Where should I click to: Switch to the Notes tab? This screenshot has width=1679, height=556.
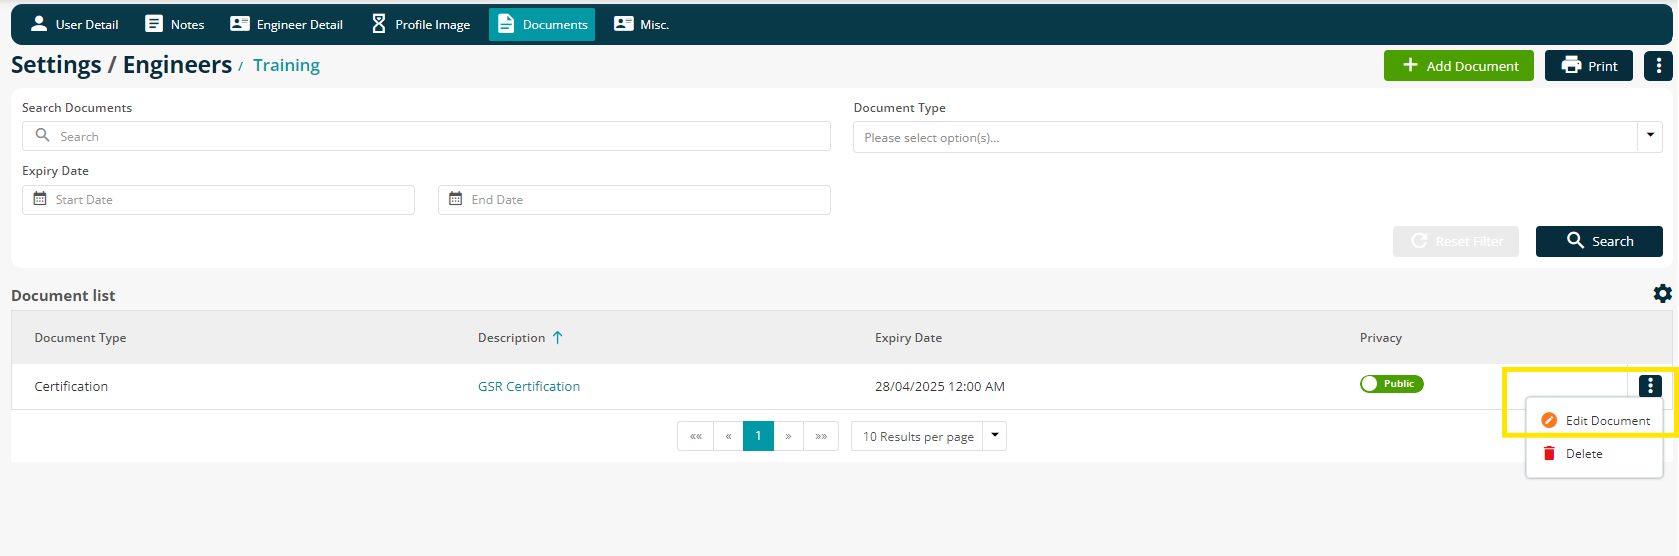tap(175, 24)
